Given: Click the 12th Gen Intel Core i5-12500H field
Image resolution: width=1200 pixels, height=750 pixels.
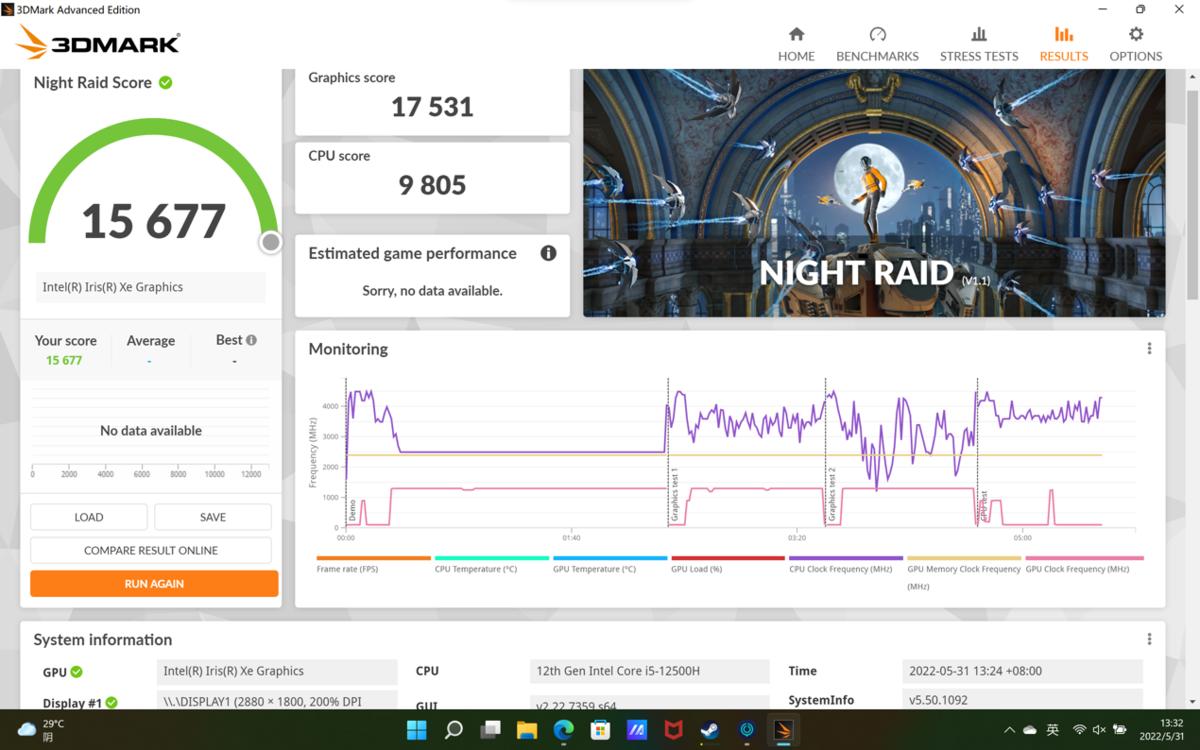Looking at the screenshot, I should 649,671.
